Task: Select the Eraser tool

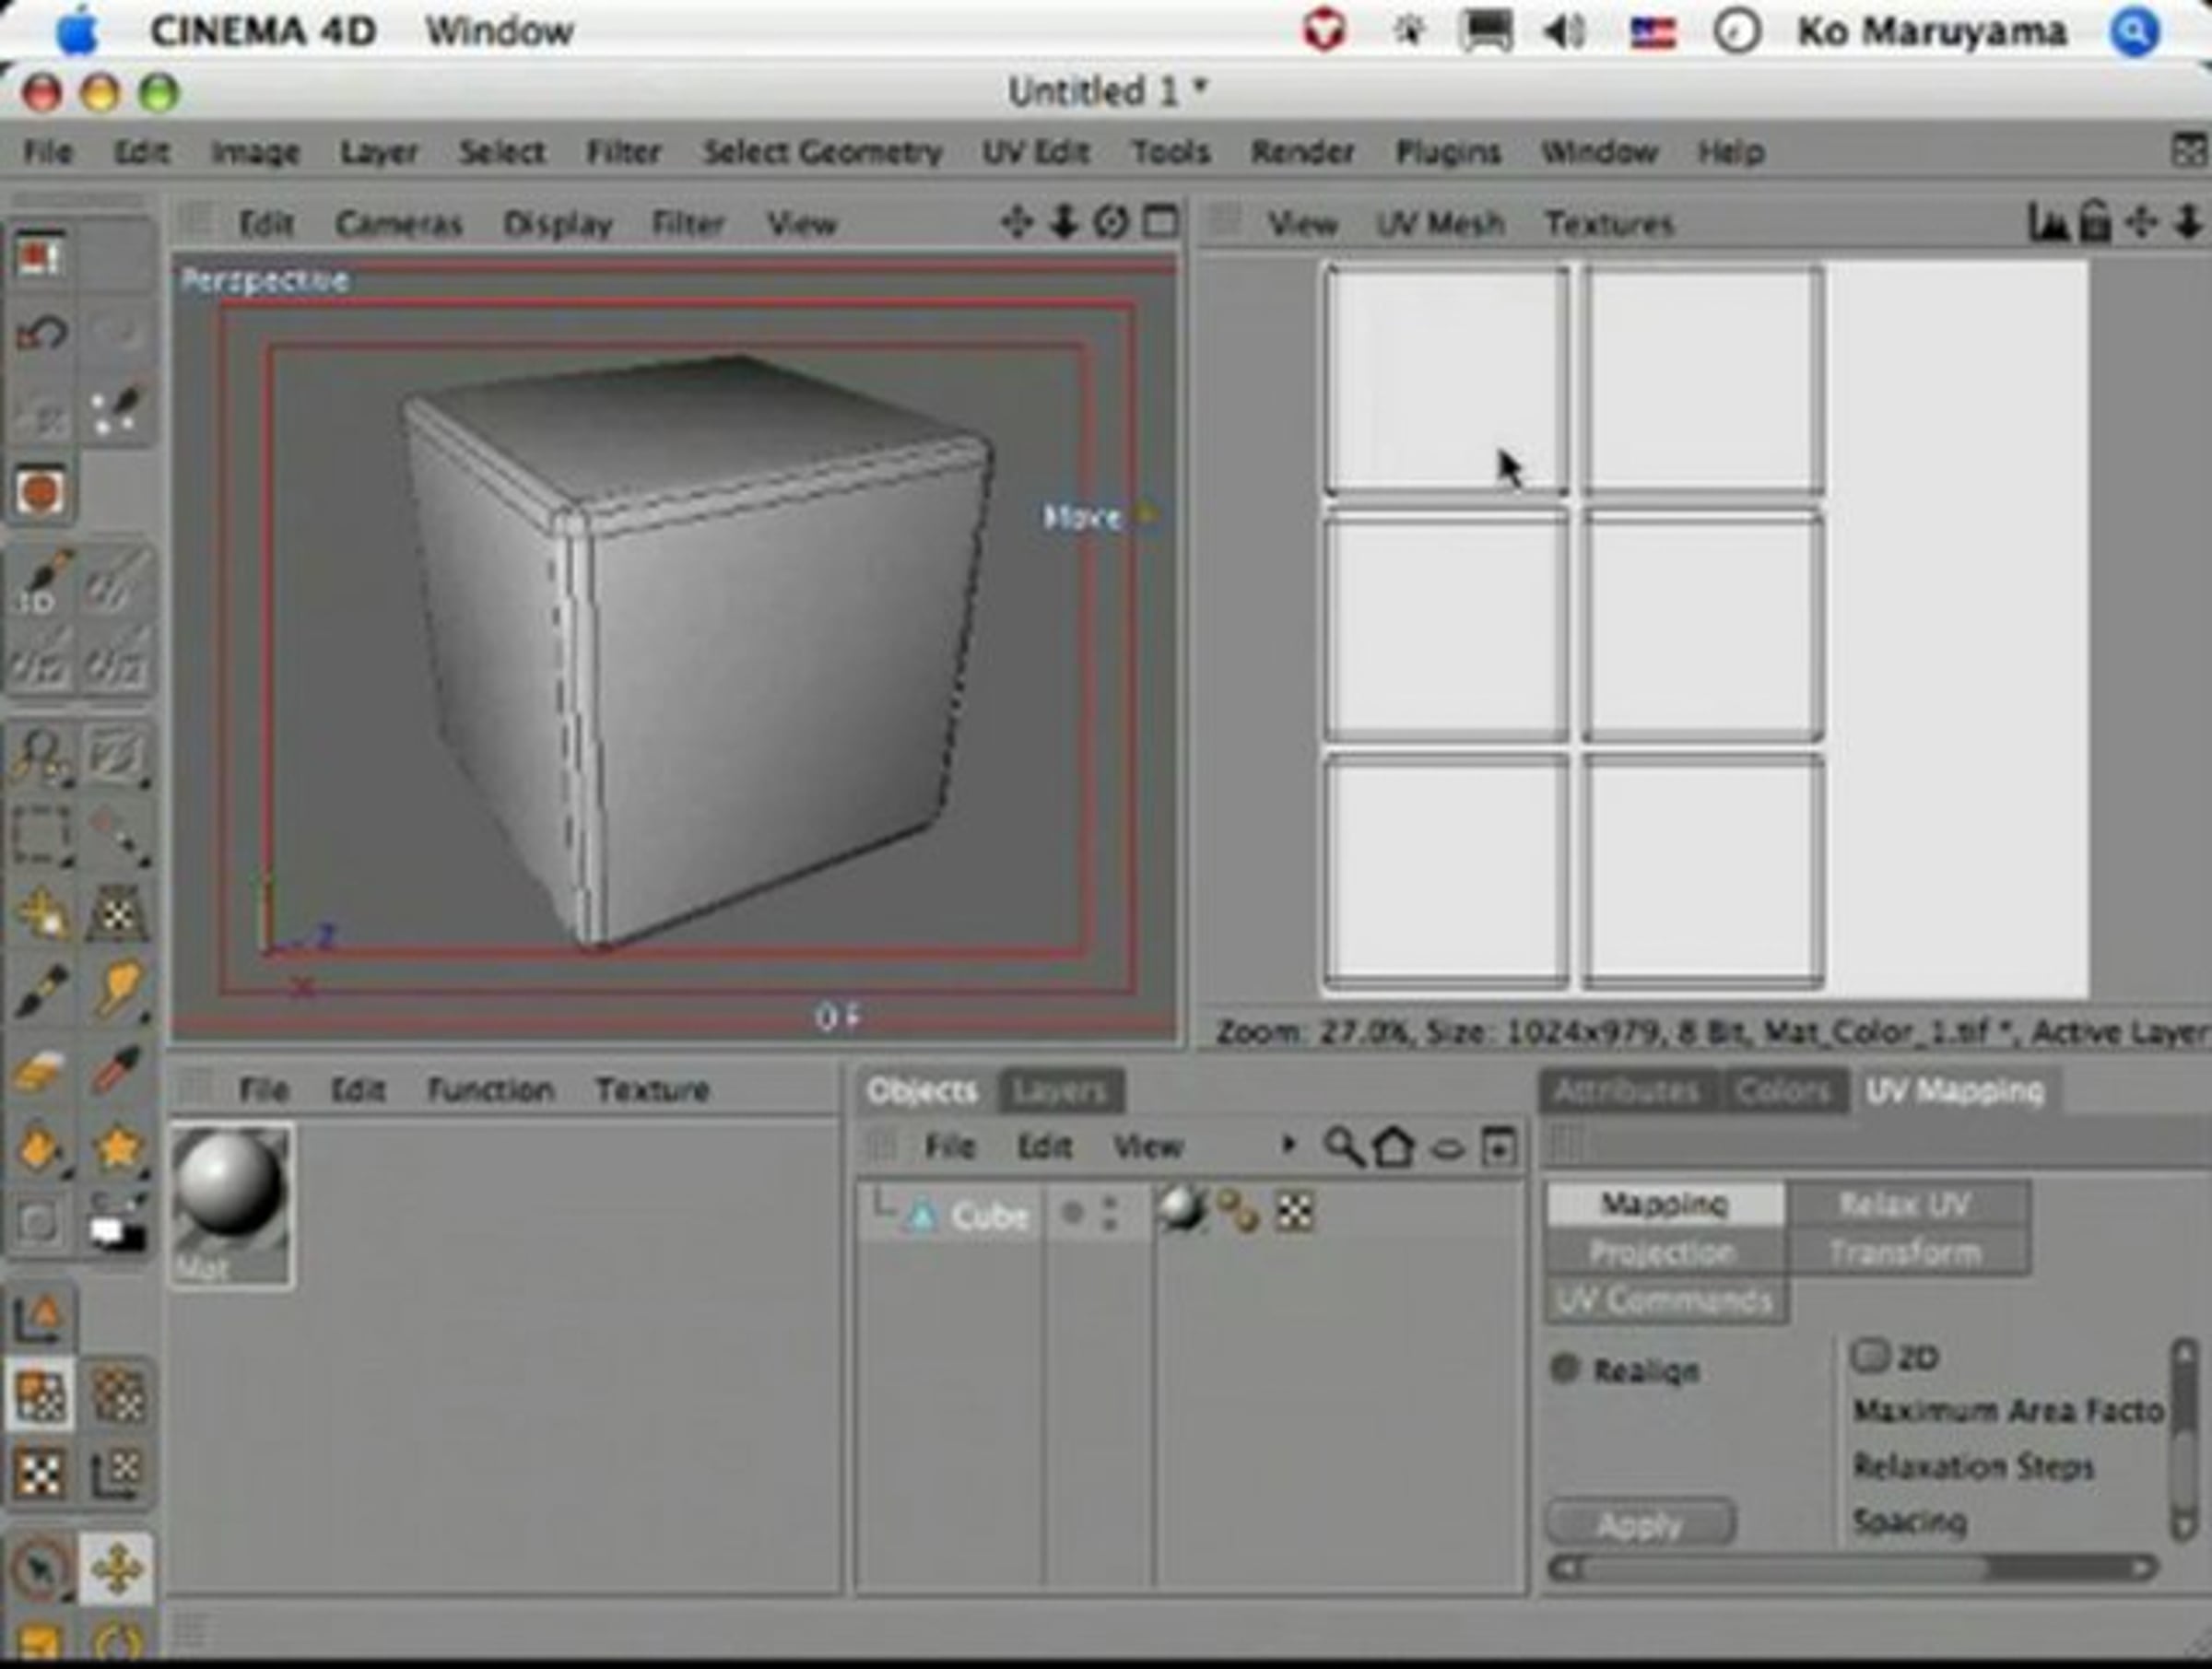Action: point(41,1070)
